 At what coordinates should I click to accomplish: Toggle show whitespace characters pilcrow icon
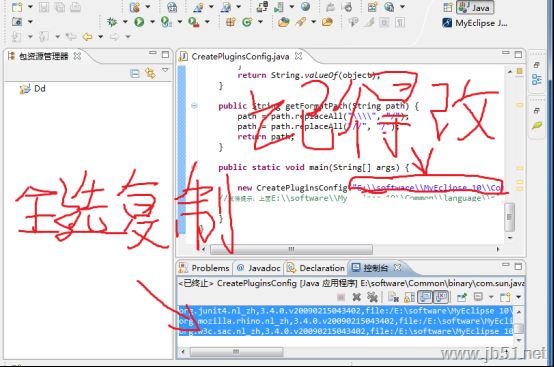400,22
